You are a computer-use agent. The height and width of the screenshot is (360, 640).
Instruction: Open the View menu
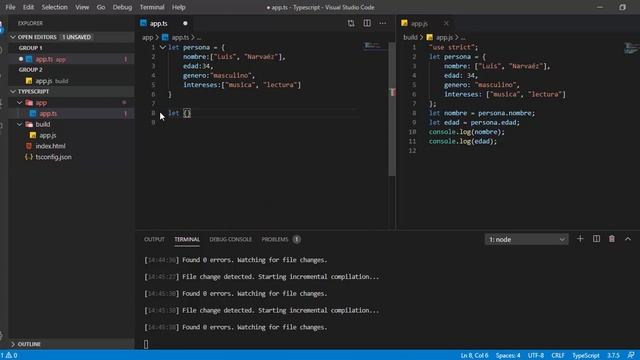click(82, 7)
